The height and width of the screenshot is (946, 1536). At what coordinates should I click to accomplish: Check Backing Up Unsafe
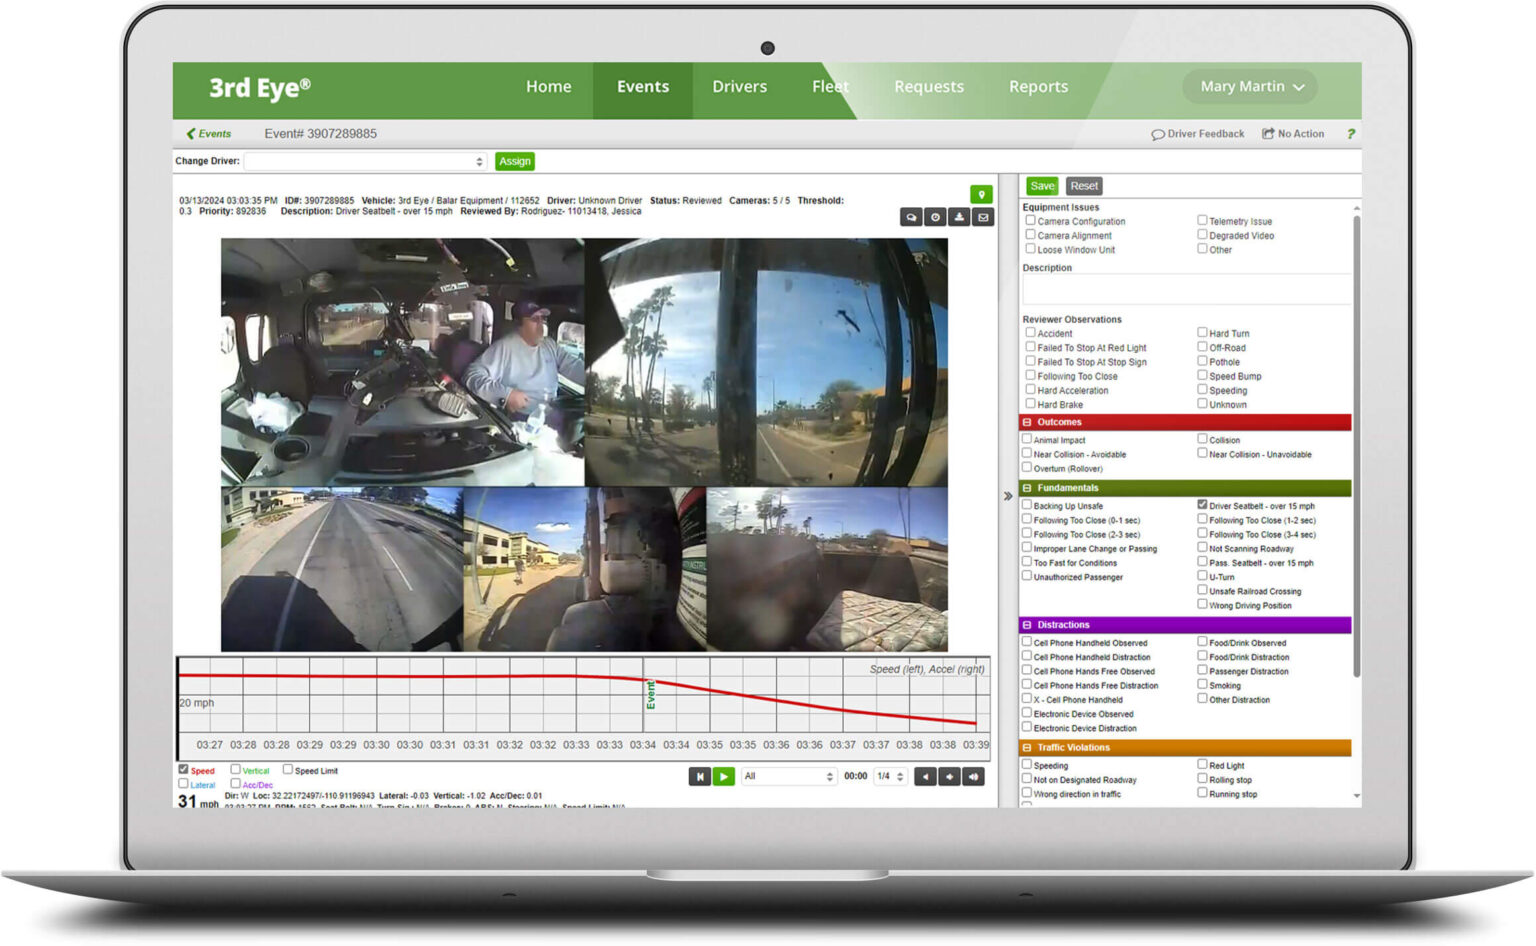point(1027,505)
